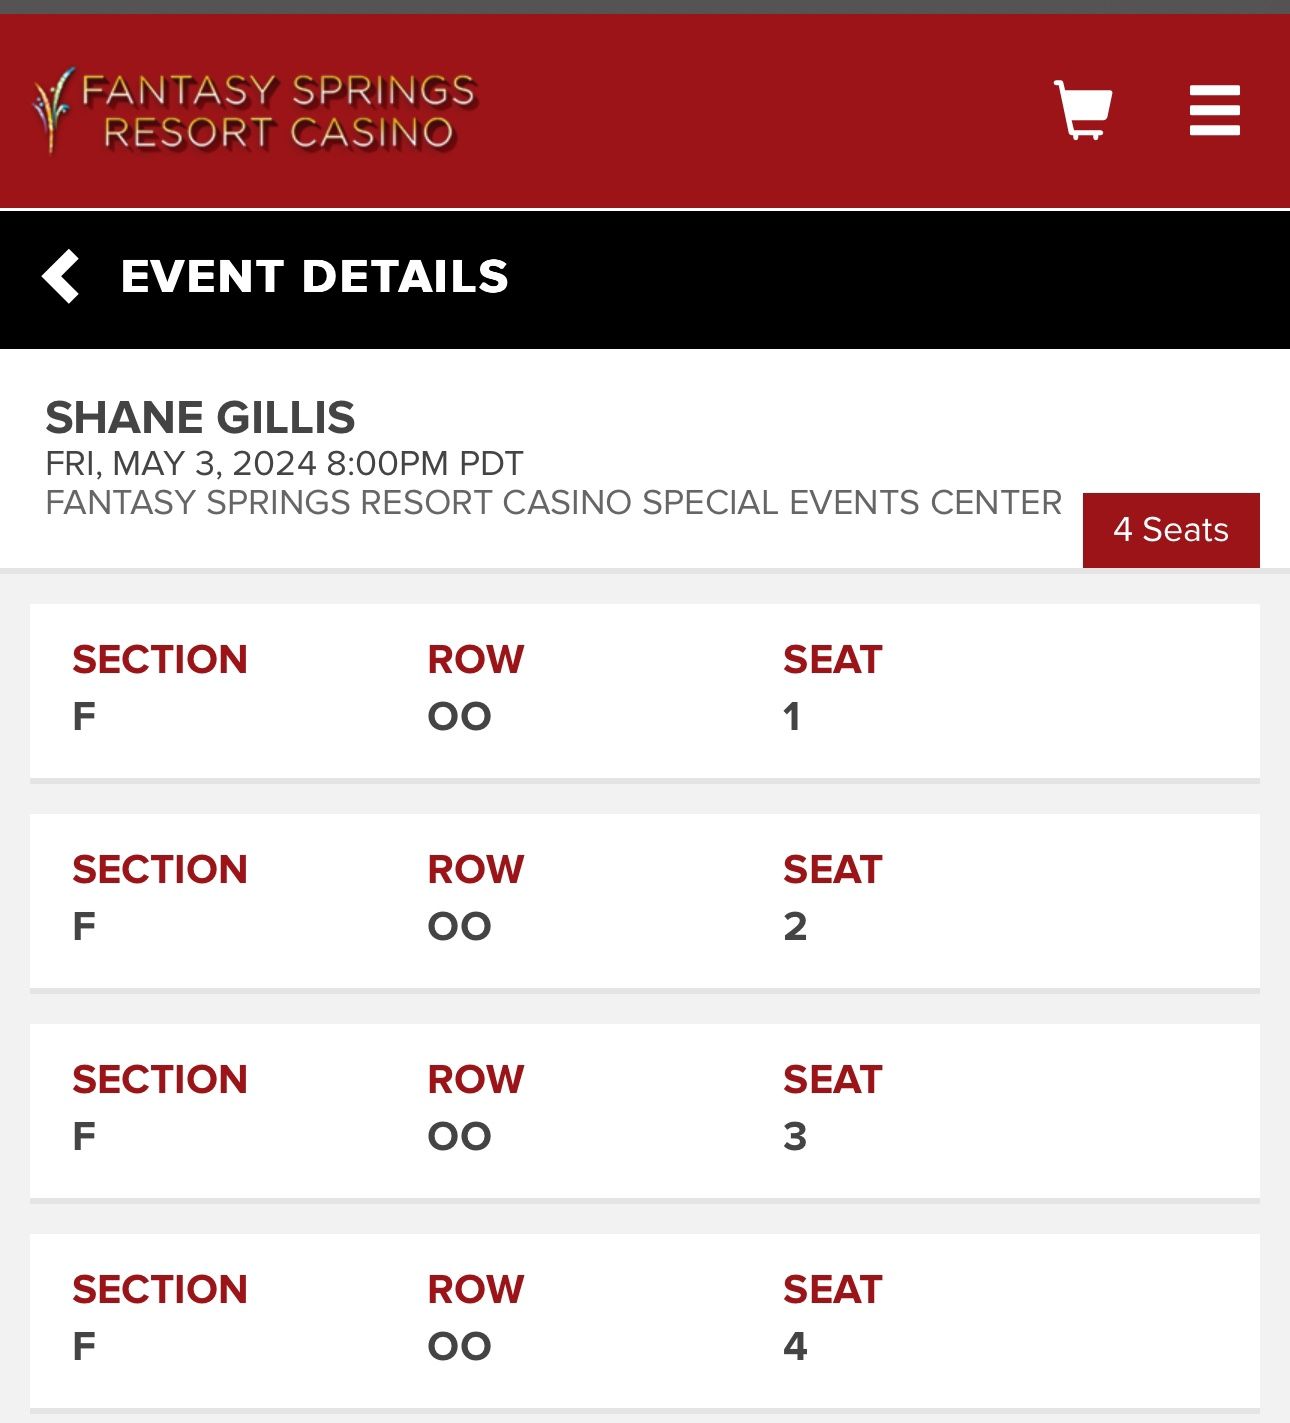
Task: Click the Event Details header title
Action: pos(314,276)
